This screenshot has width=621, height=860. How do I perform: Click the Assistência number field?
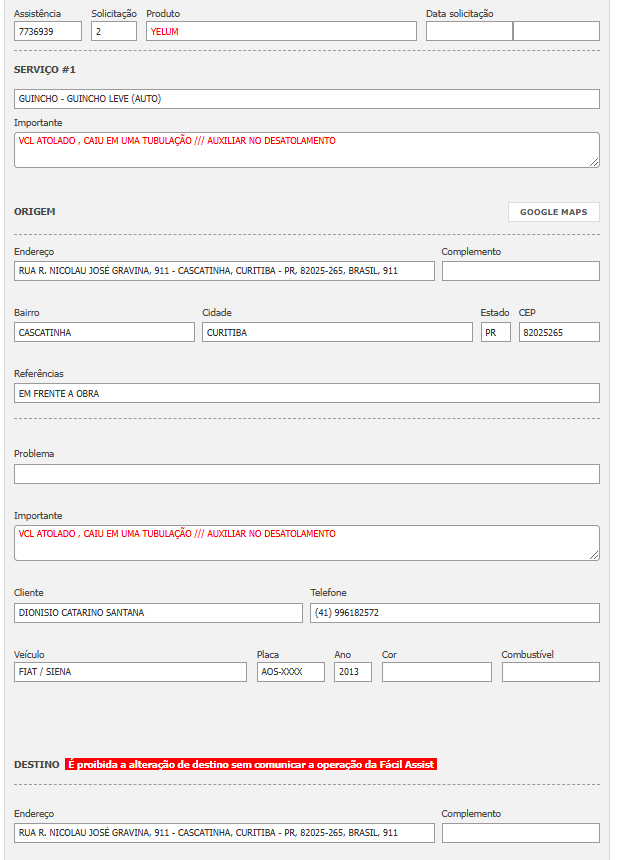pyautogui.click(x=48, y=31)
